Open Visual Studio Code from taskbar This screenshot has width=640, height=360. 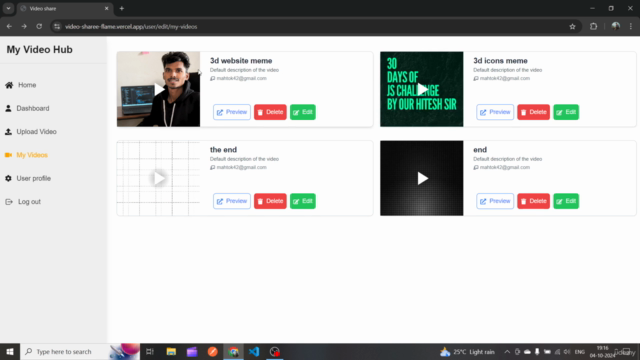pos(254,351)
